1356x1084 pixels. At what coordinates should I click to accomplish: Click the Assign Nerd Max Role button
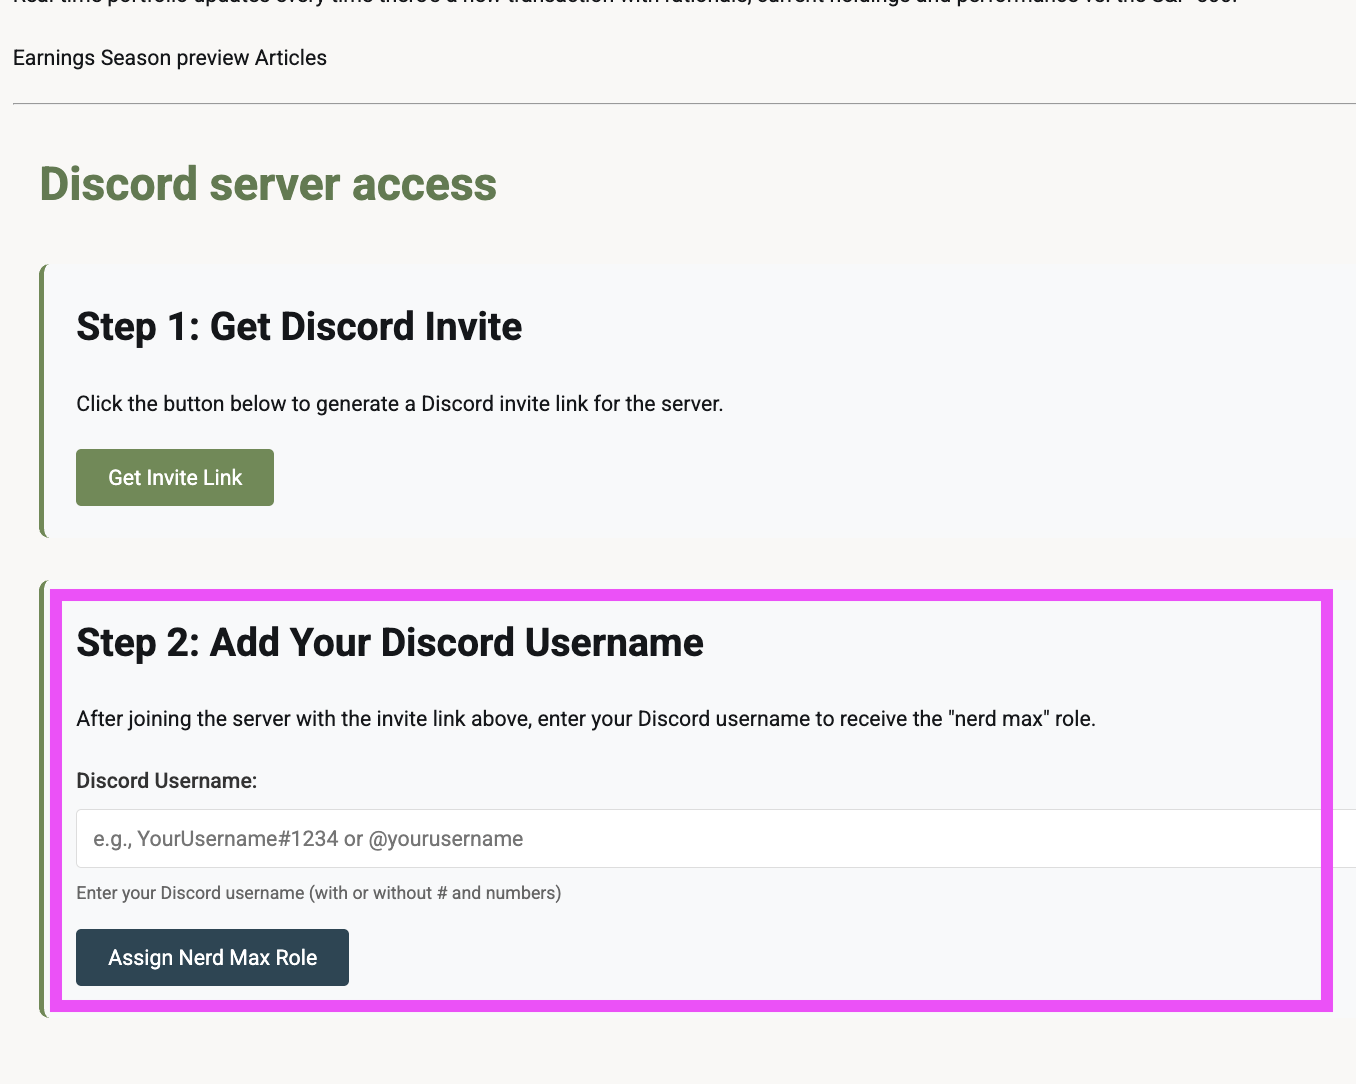point(212,957)
